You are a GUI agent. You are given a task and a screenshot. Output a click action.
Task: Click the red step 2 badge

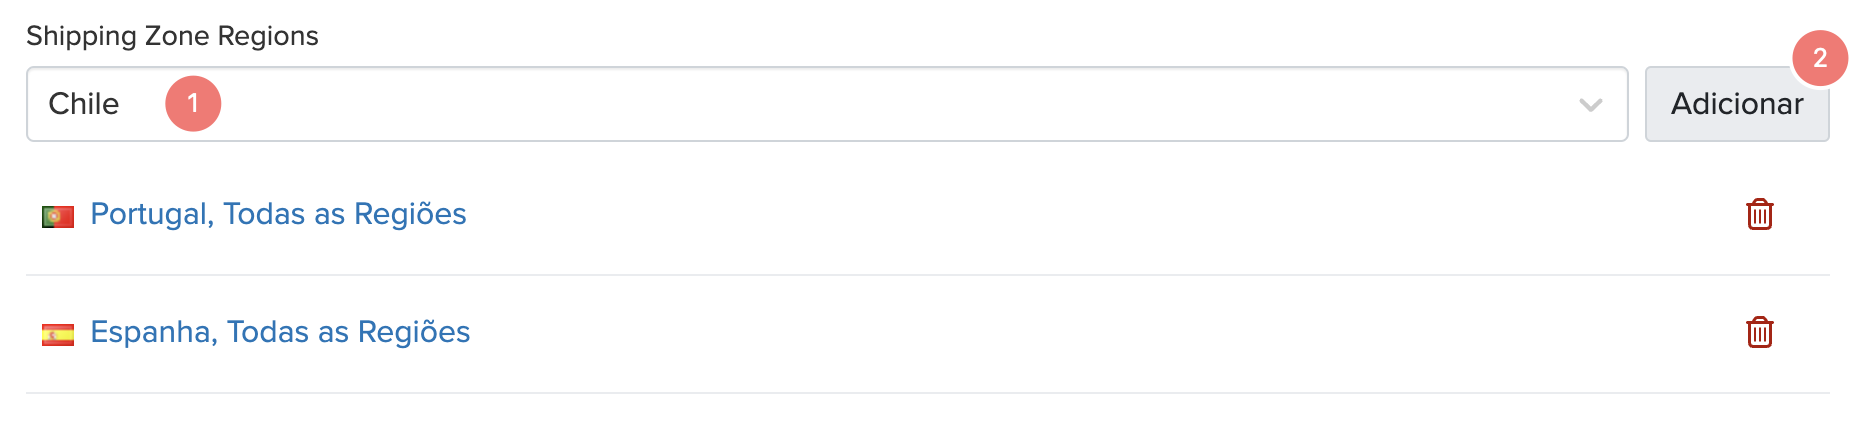[x=1820, y=58]
